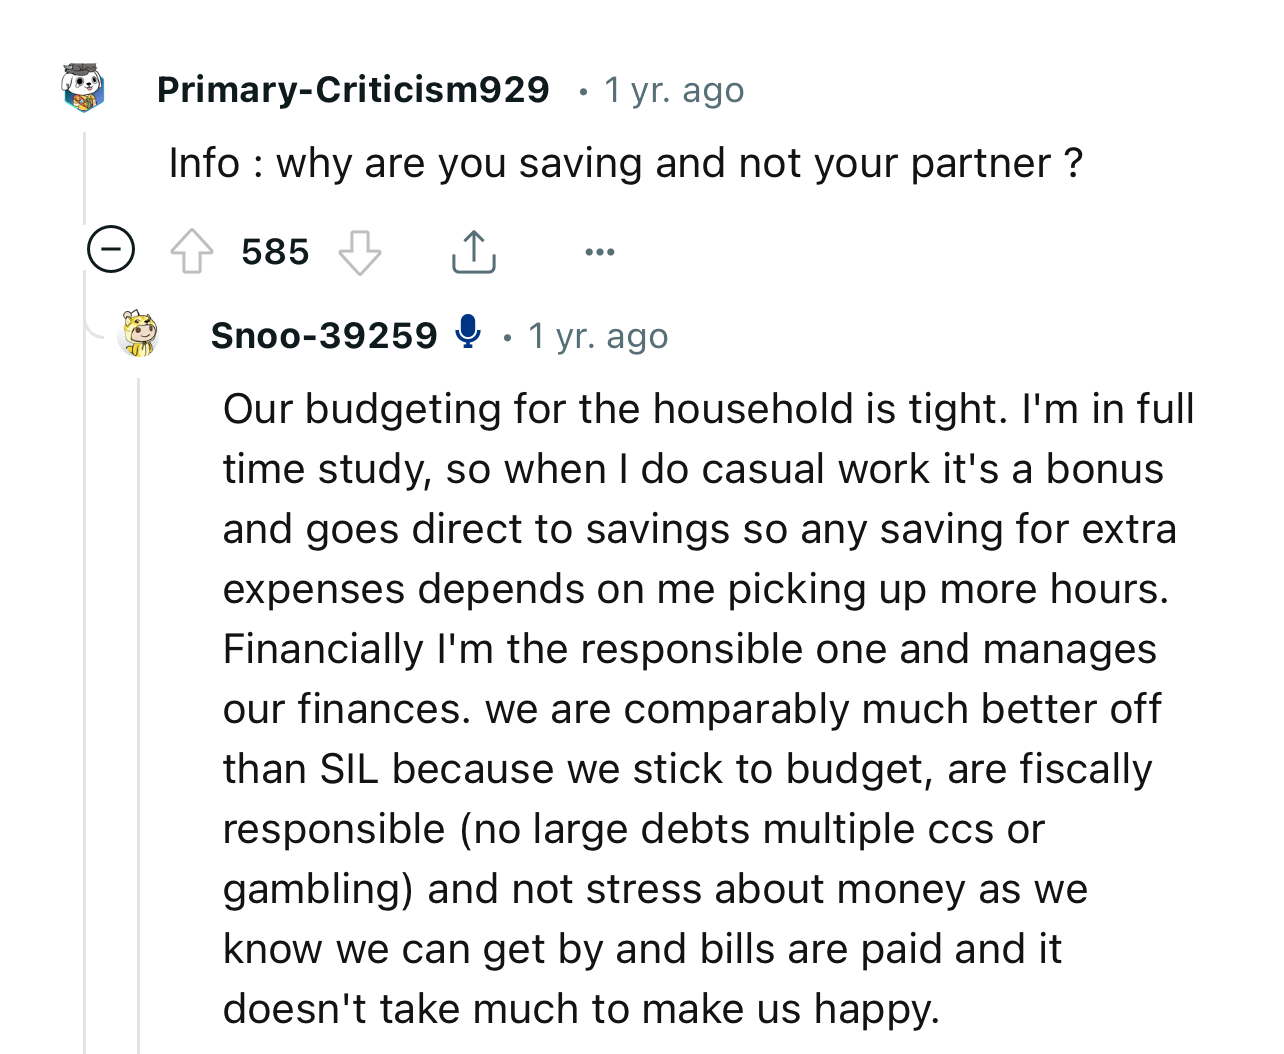Screen dimensions: 1284x1054
Task: Collapse Primary-Criticism929's comment thread
Action: point(110,250)
